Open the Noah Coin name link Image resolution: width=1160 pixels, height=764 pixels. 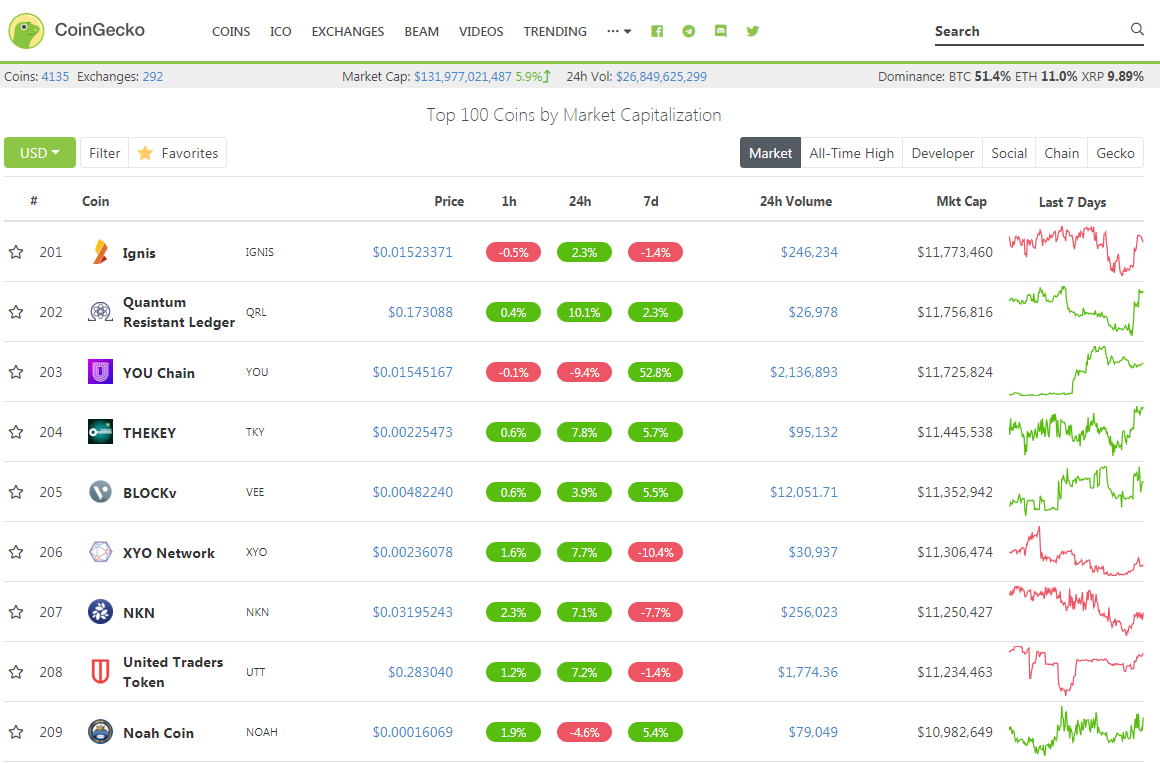pos(158,733)
